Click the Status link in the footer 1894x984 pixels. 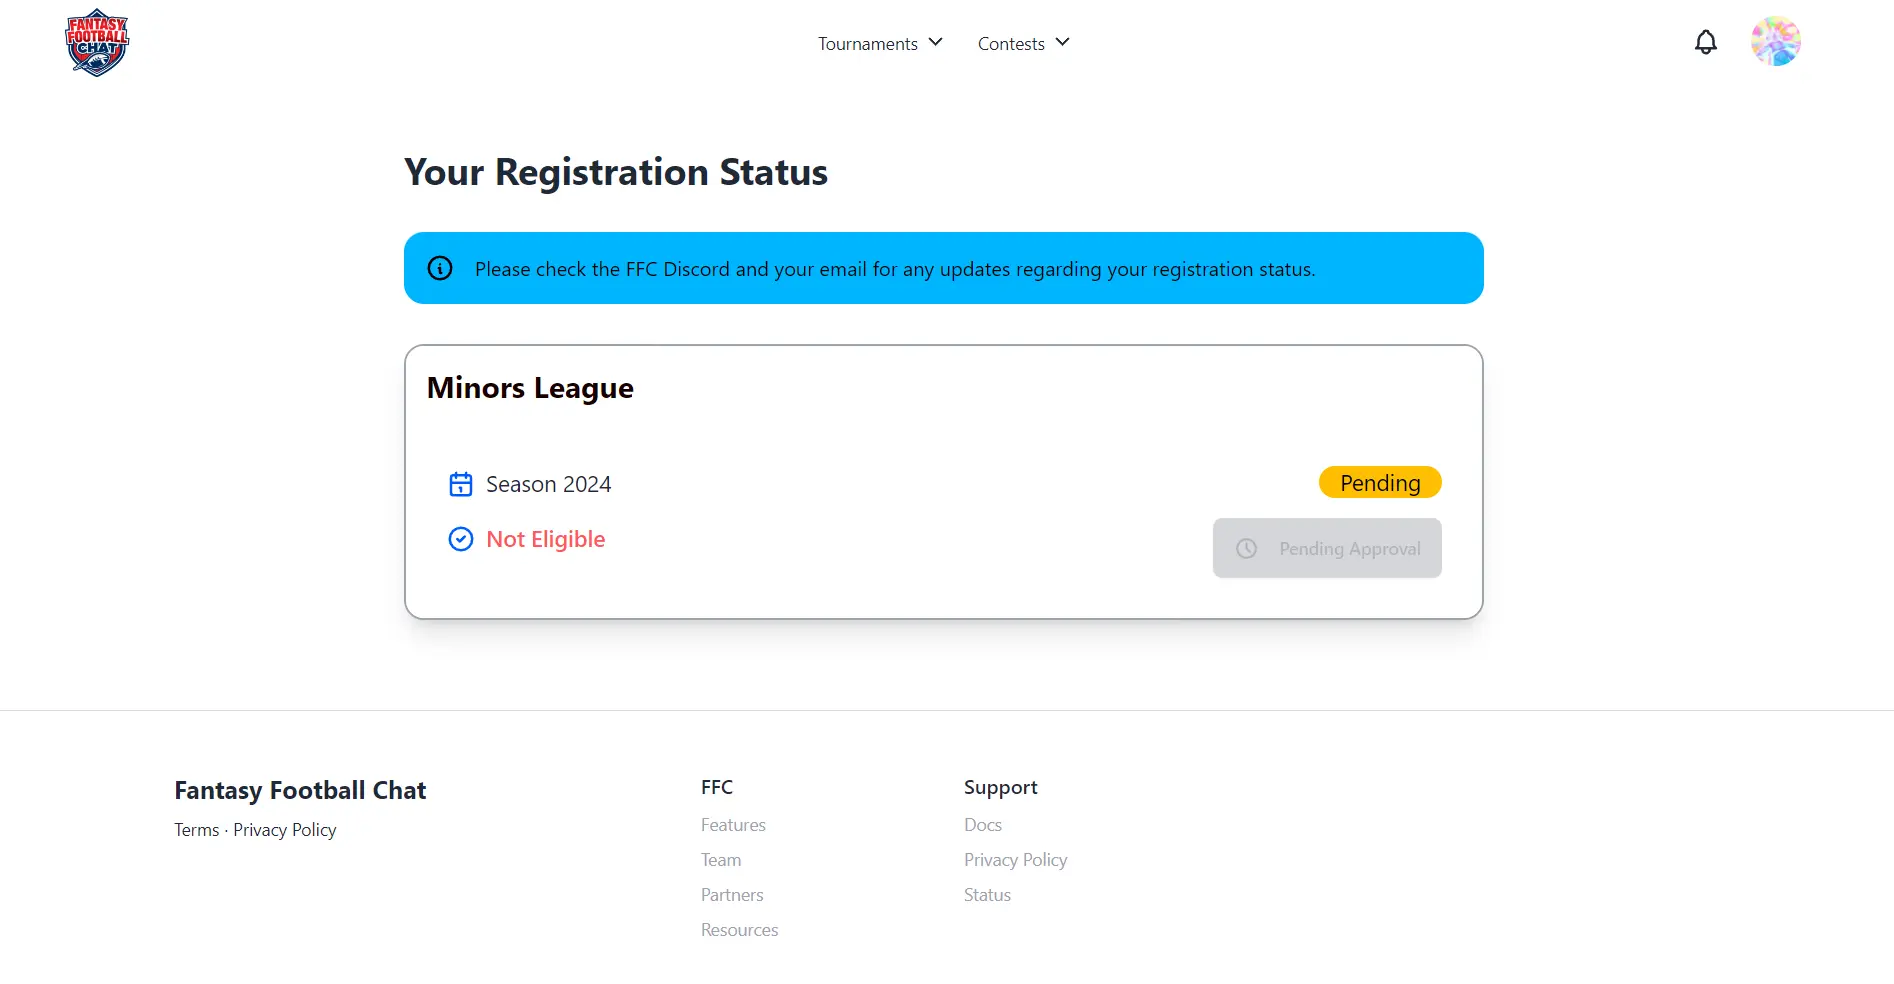click(x=987, y=894)
